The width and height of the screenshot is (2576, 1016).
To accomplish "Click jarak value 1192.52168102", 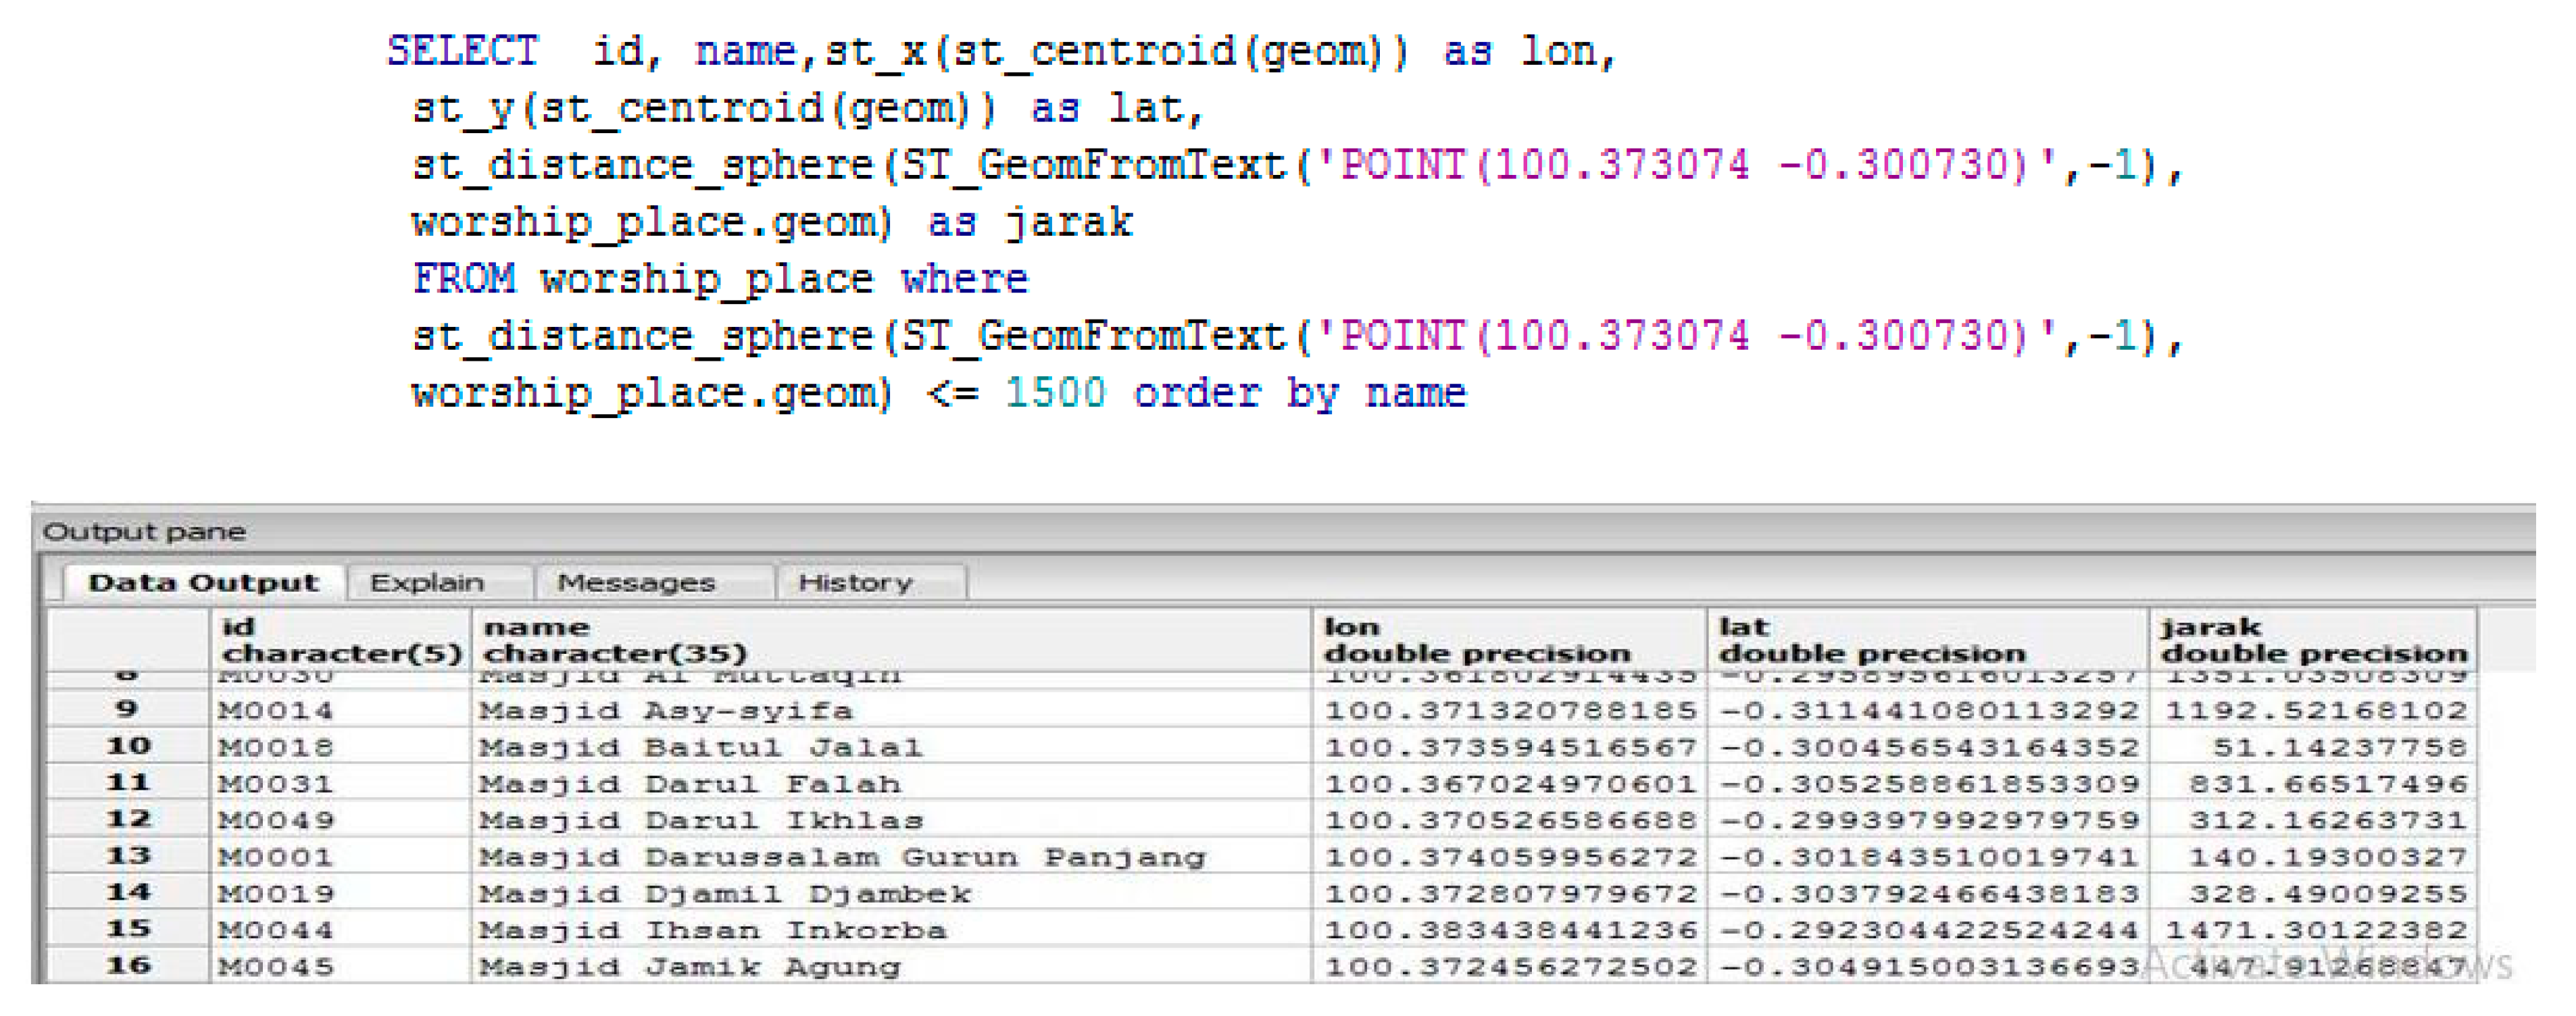I will tap(2316, 711).
